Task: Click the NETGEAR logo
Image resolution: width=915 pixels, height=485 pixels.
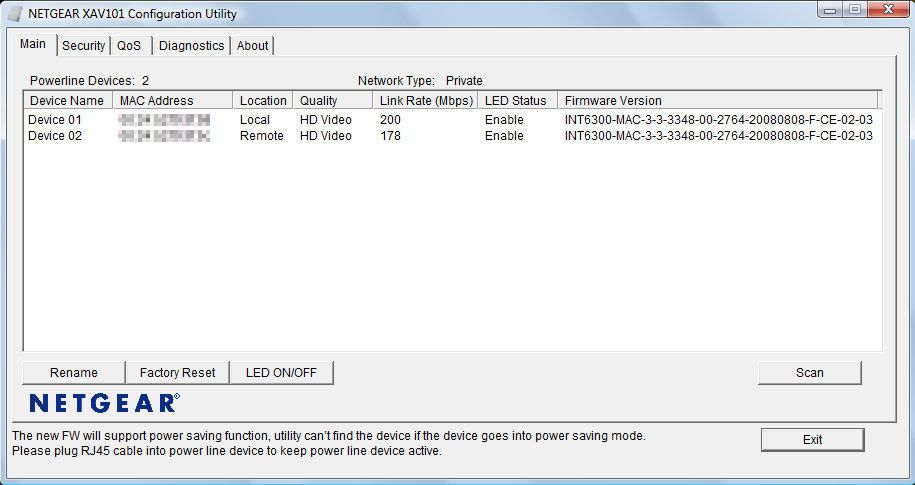Action: pos(104,403)
